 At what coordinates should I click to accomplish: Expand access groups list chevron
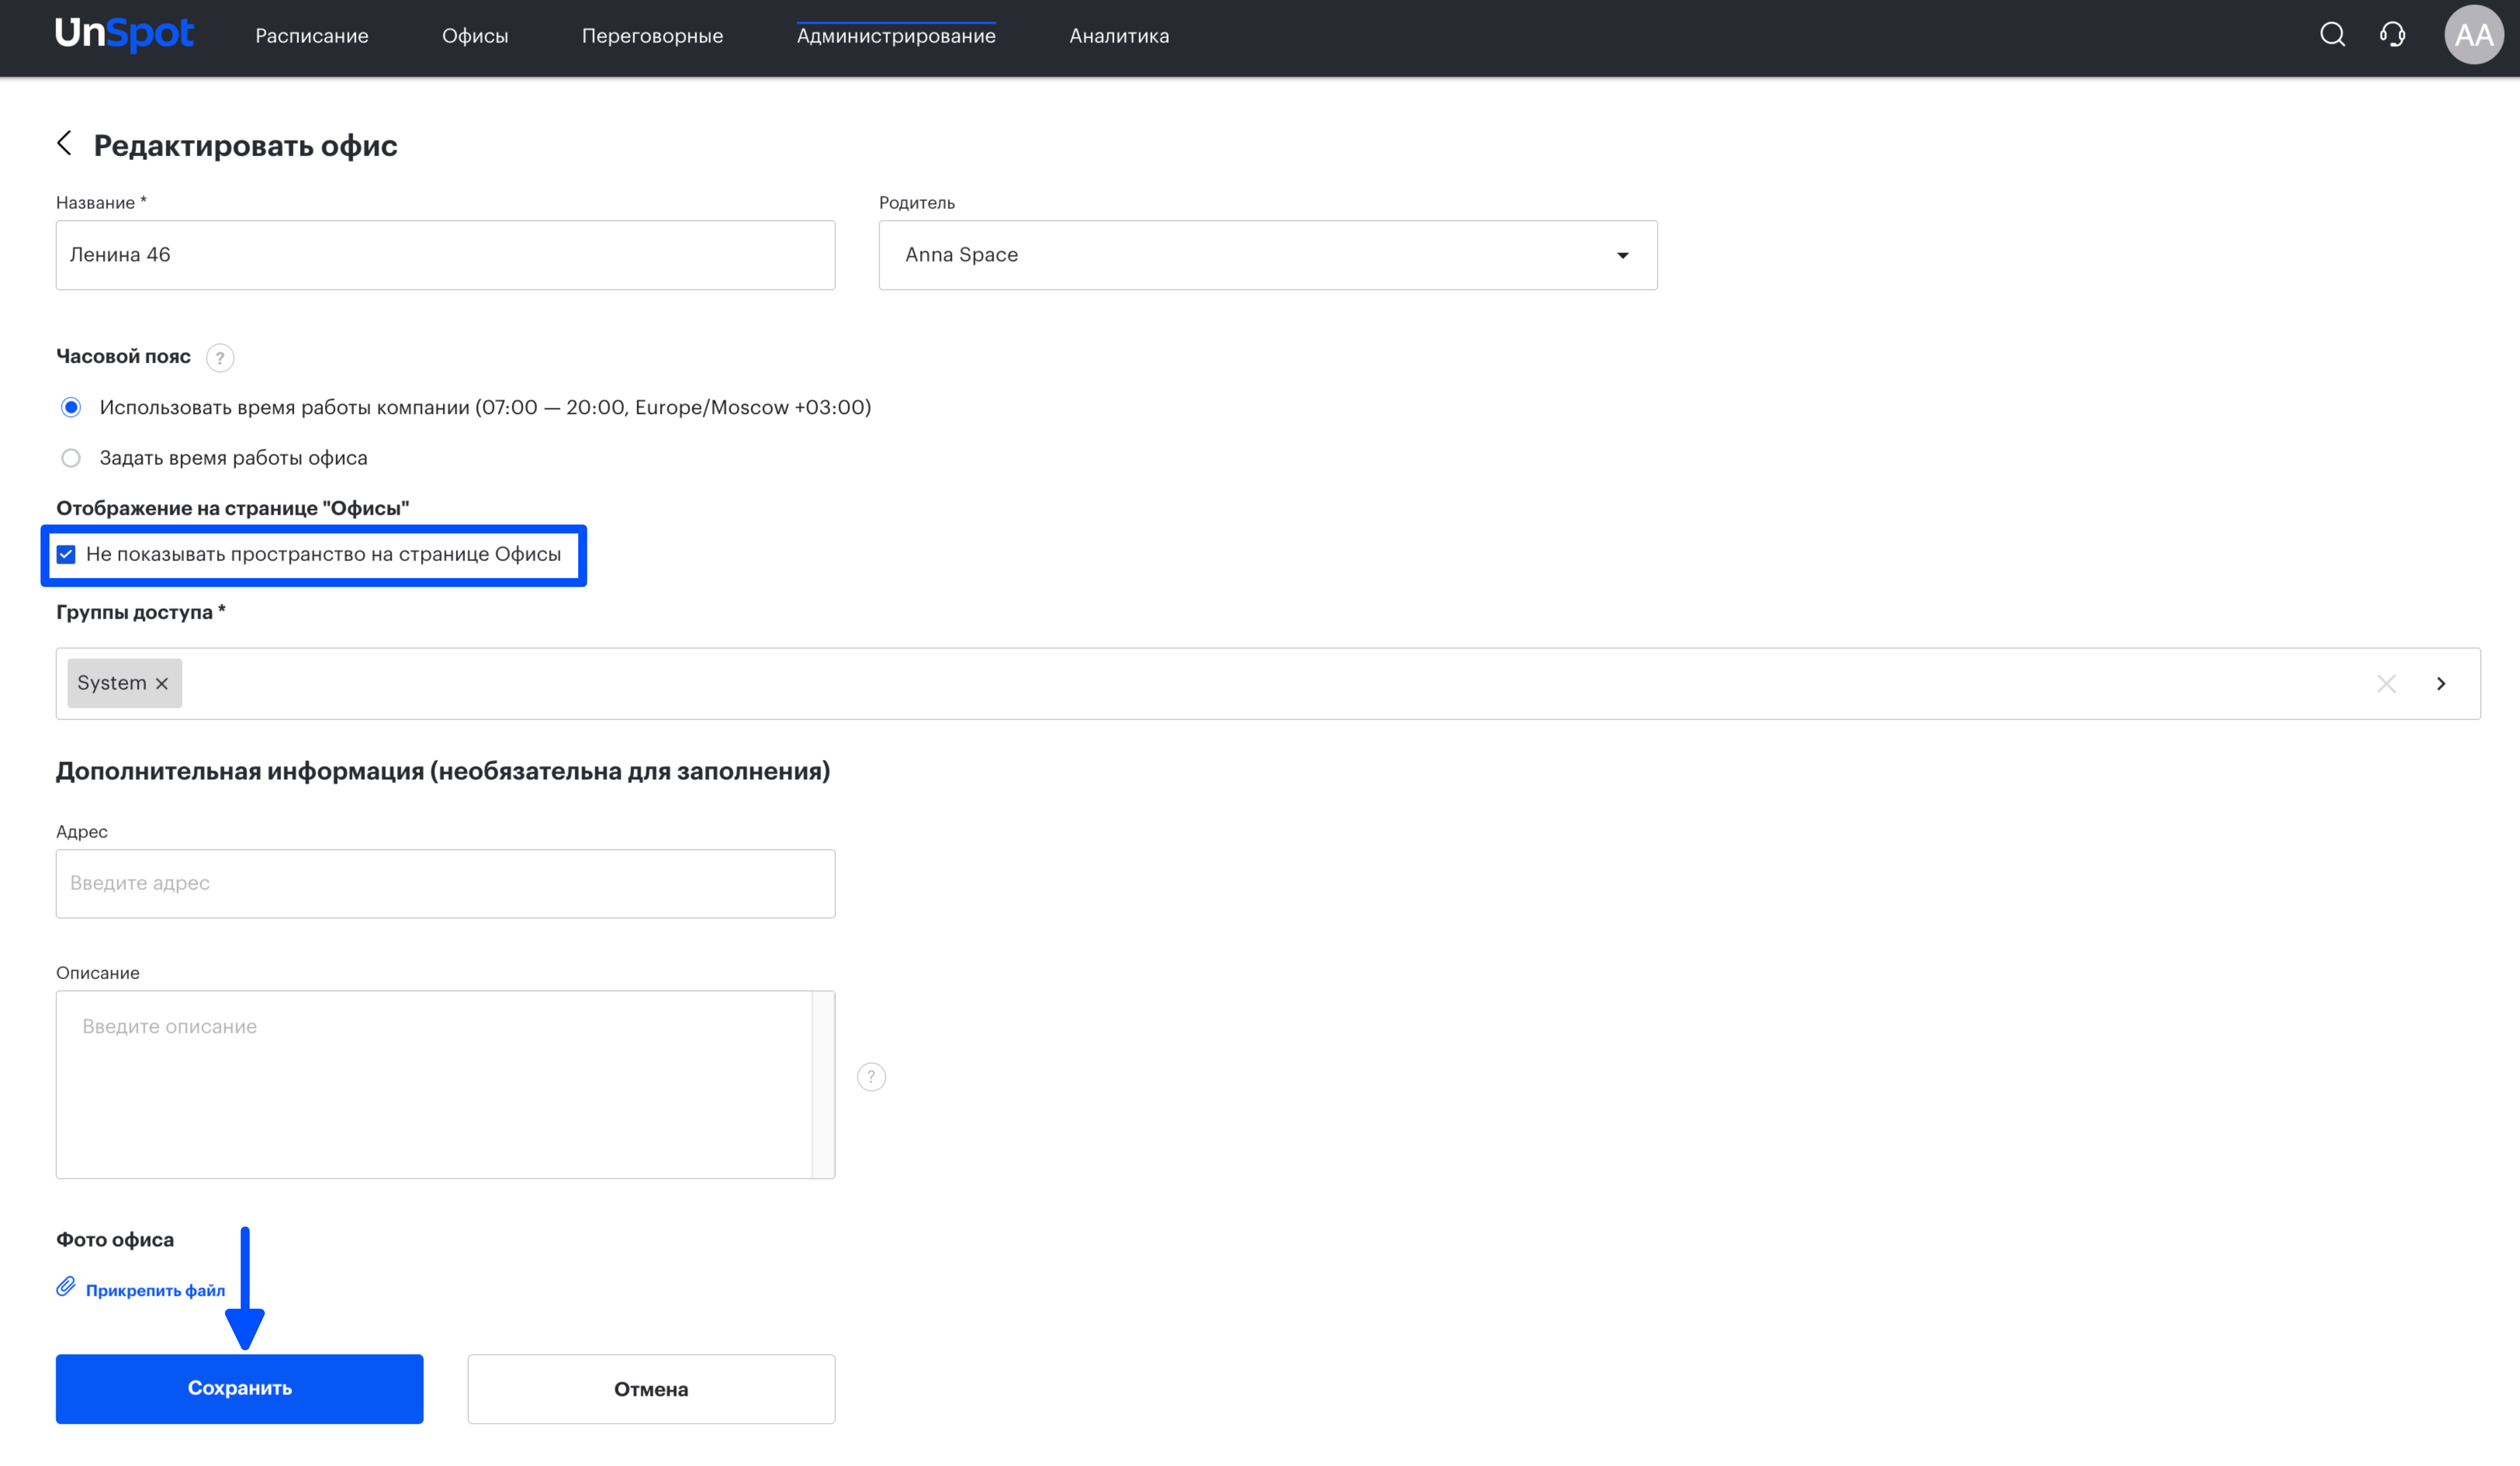coord(2441,684)
